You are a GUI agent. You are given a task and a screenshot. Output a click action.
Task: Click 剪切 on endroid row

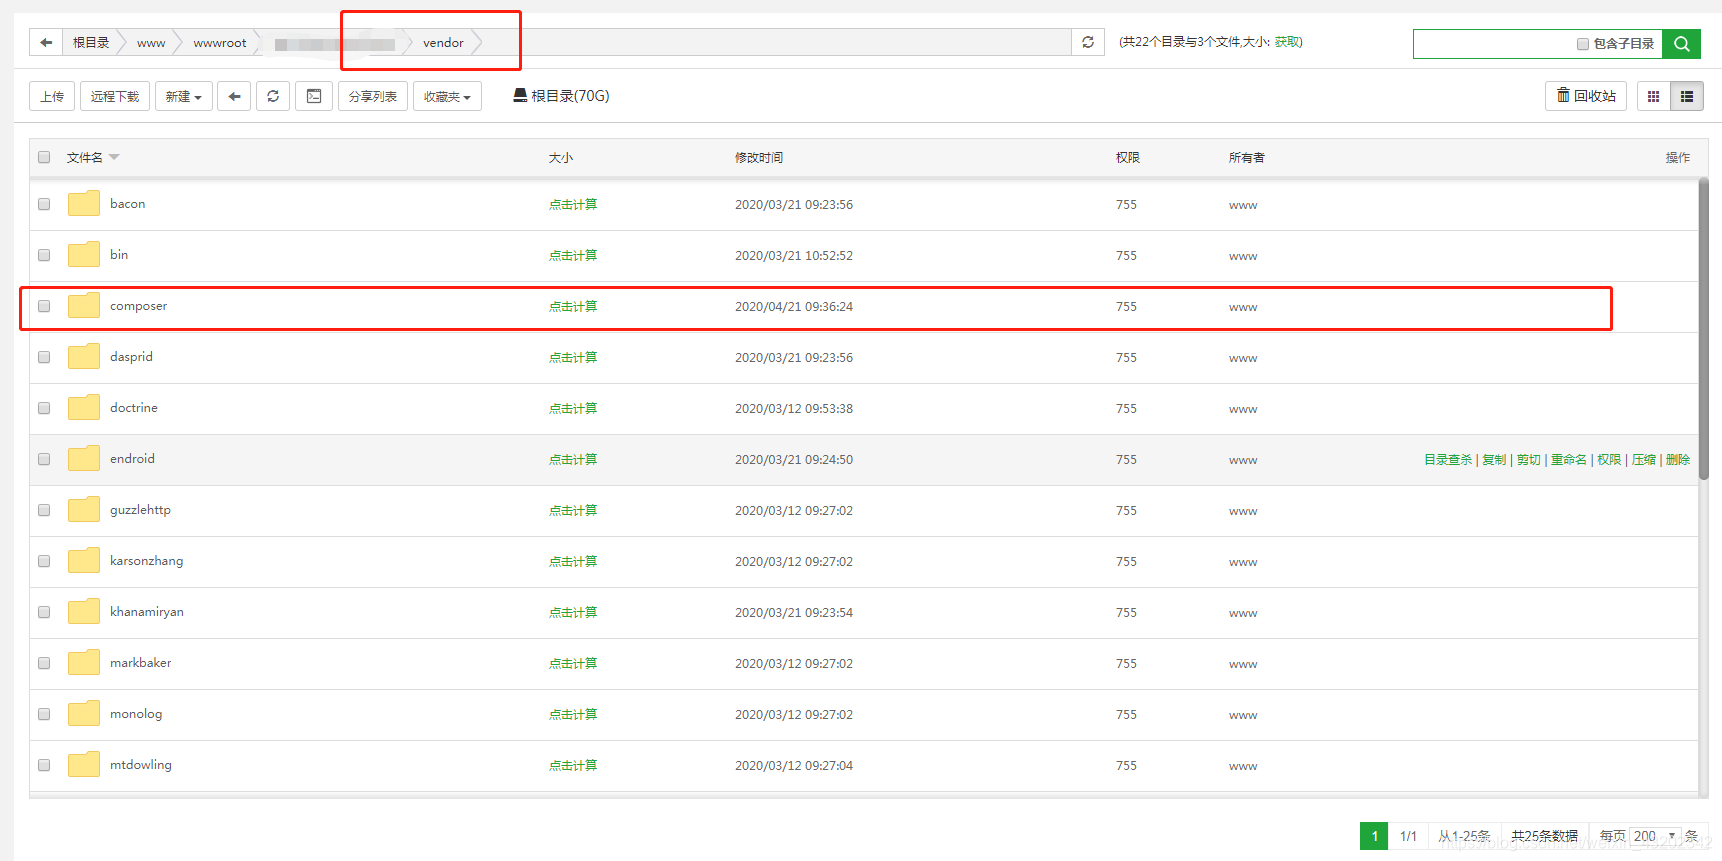pyautogui.click(x=1529, y=460)
